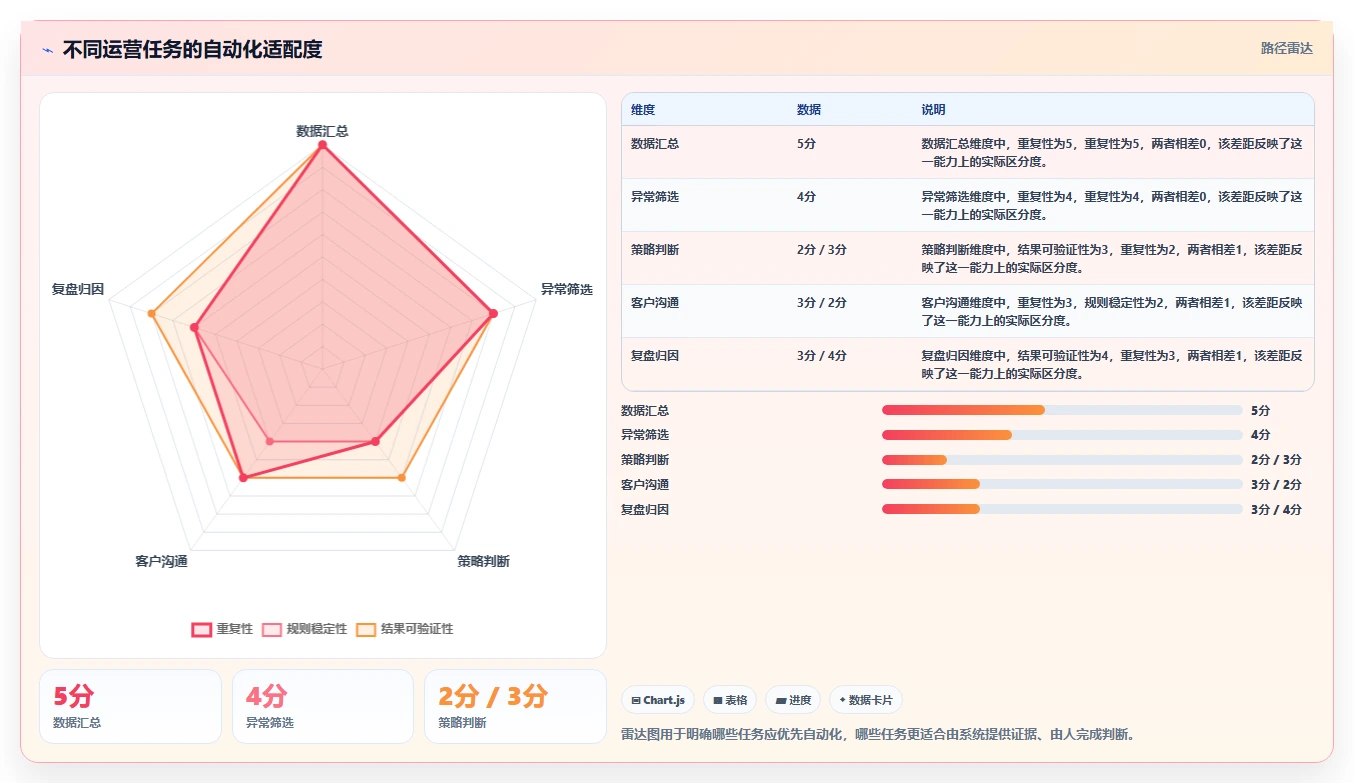Click the 不同运营任务的自动化适配度 title

pyautogui.click(x=192, y=50)
